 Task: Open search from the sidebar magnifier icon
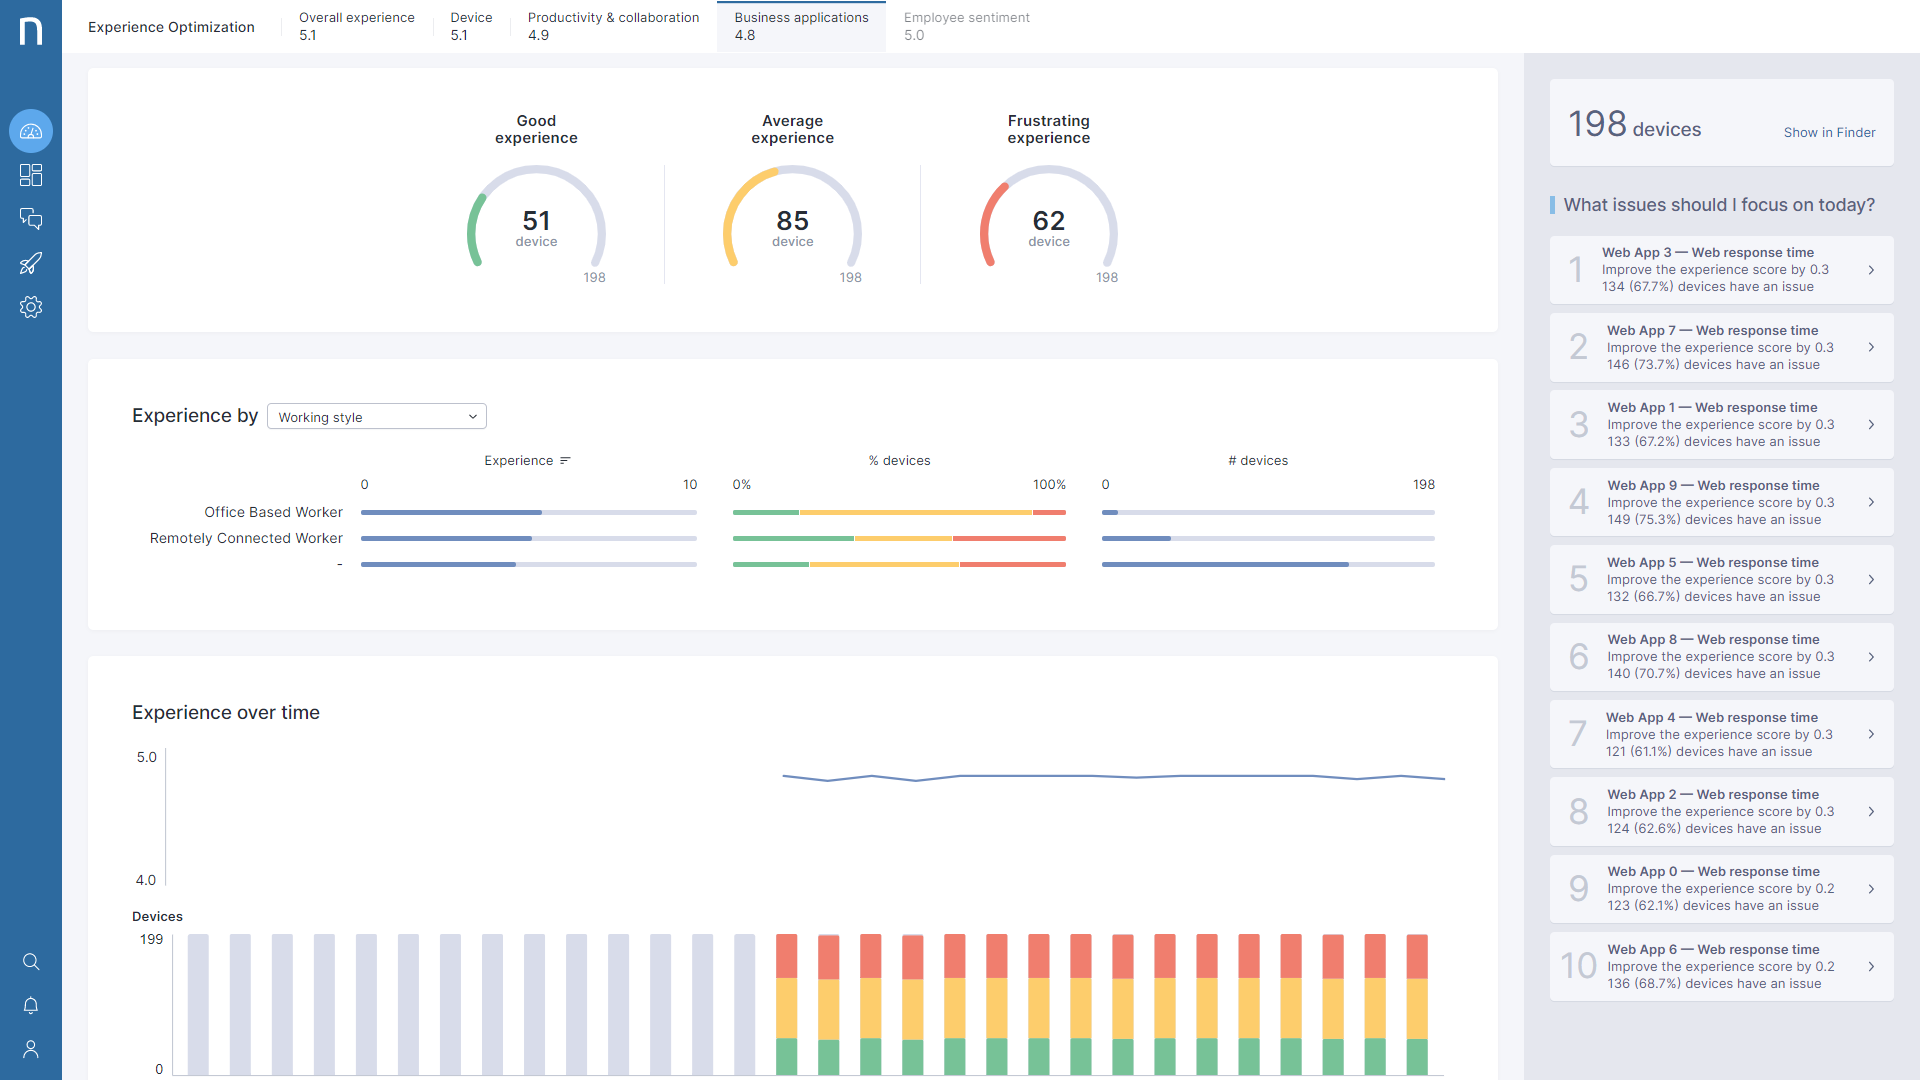[31, 962]
